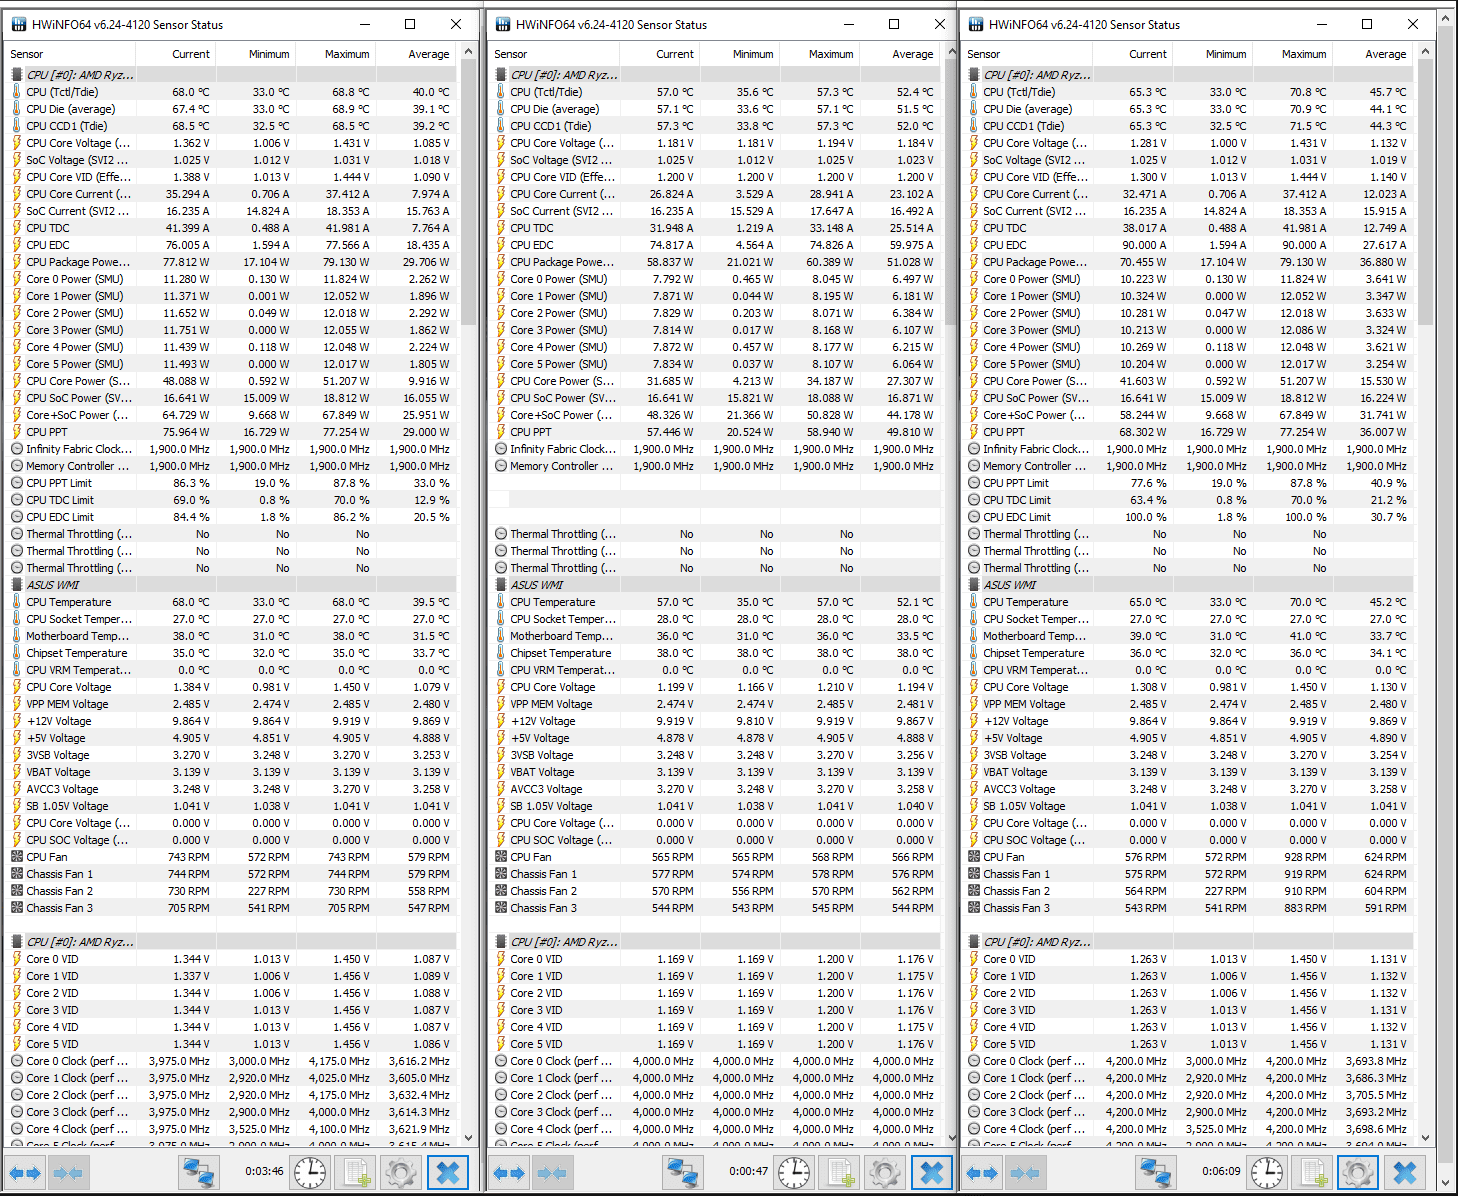Image resolution: width=1458 pixels, height=1196 pixels.
Task: Select the Core 4 VID row in the right window
Action: coord(1188,1027)
